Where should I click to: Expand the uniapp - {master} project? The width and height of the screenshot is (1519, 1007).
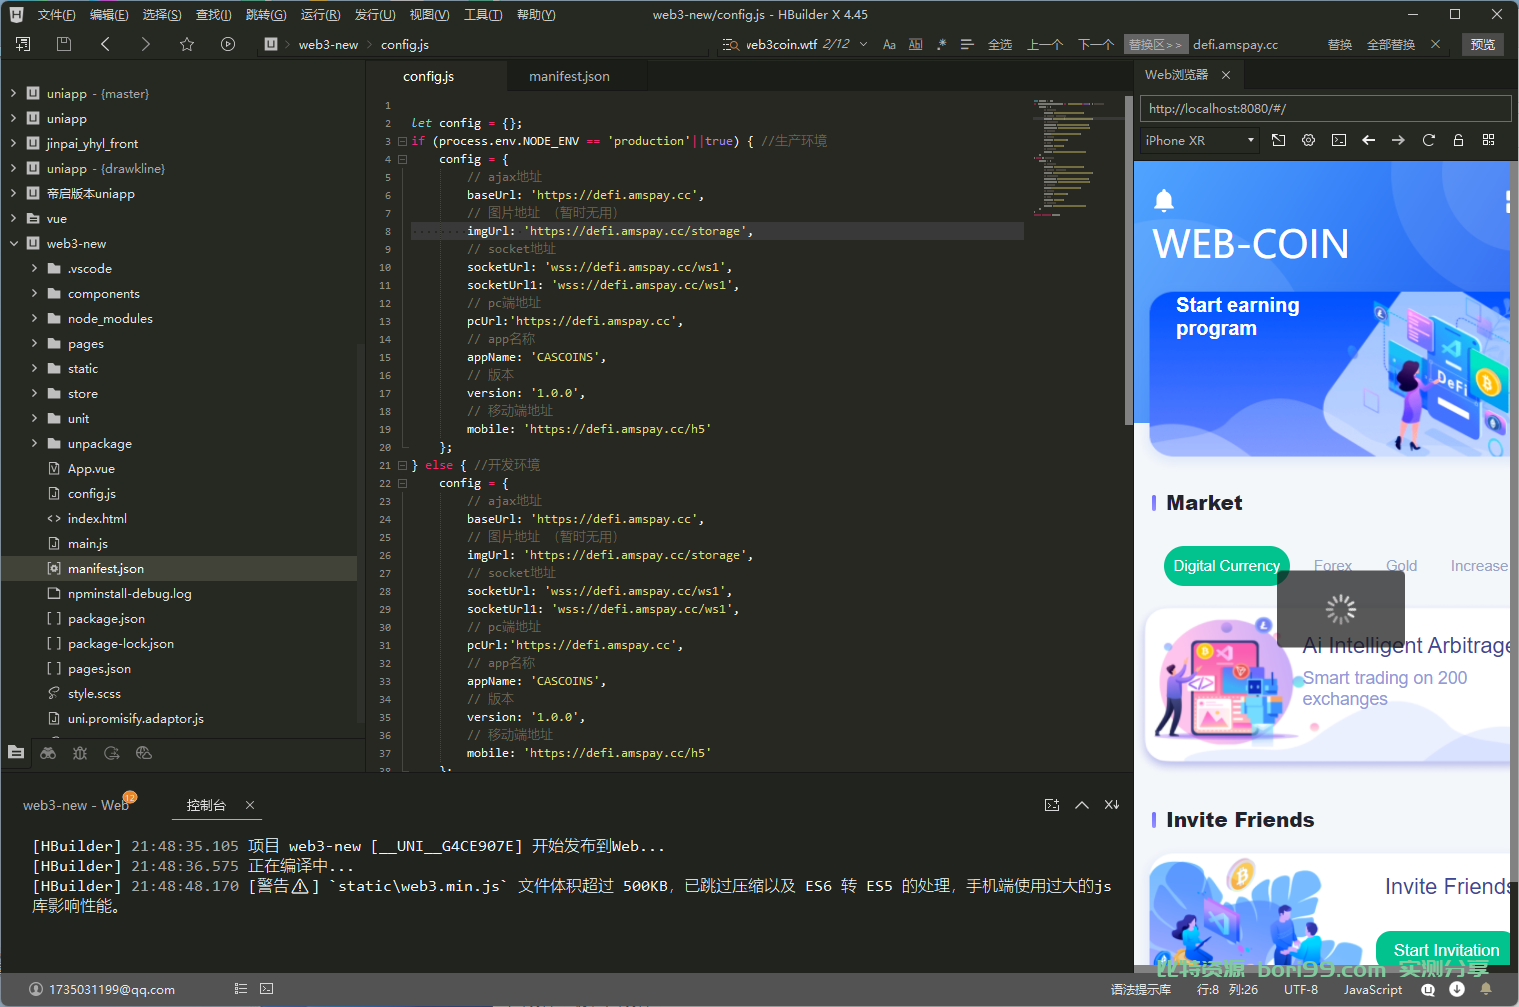click(x=14, y=93)
